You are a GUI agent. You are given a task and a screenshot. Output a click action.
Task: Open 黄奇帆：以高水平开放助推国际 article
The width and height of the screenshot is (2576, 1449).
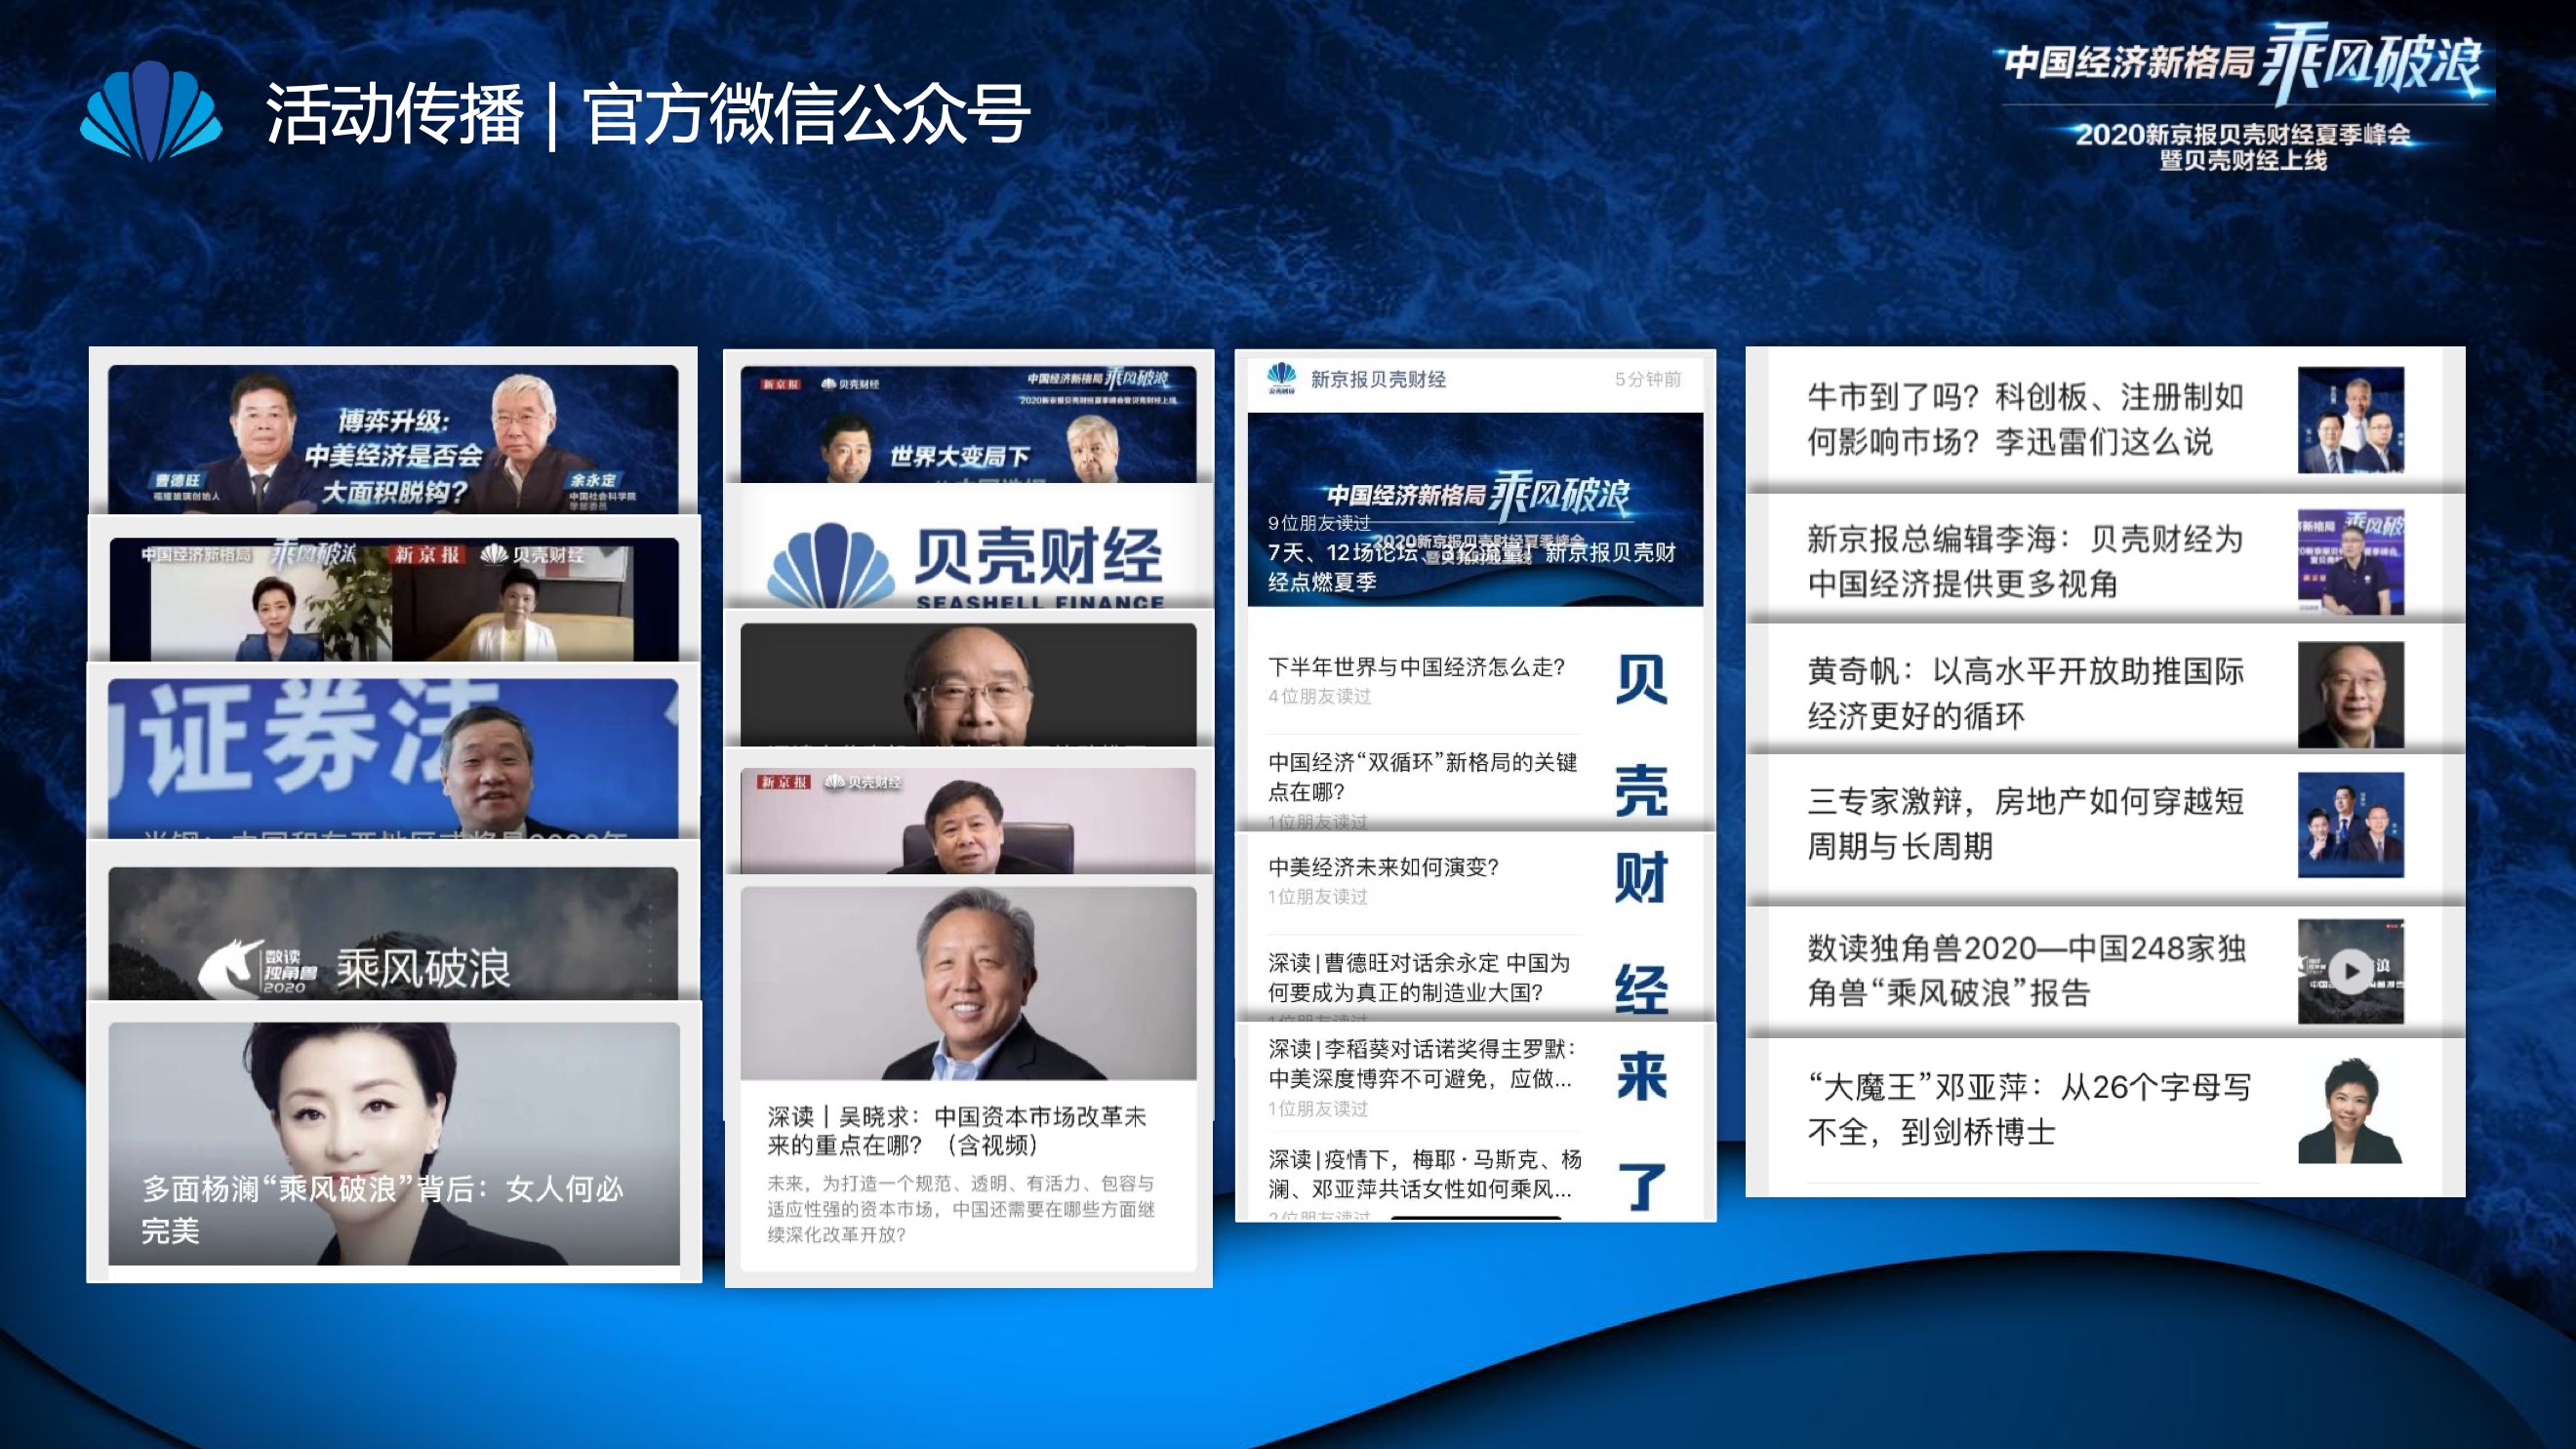click(x=2025, y=693)
